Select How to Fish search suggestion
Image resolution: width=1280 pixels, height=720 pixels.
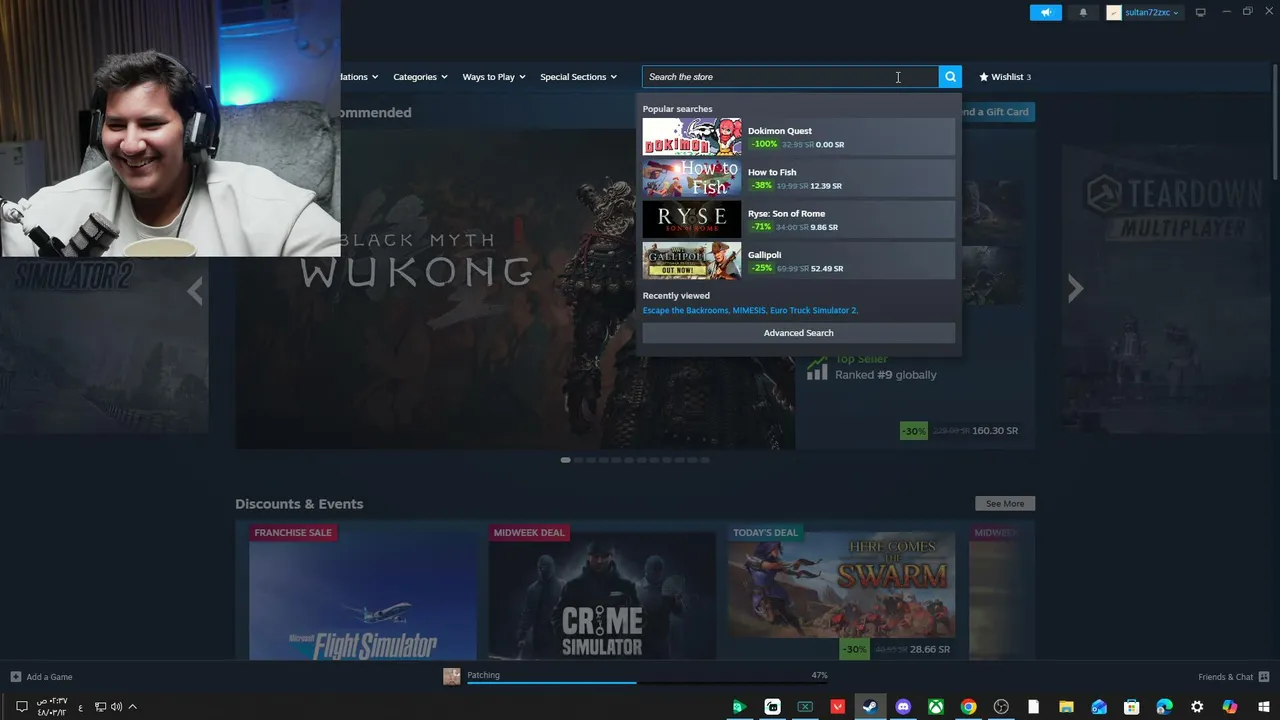tap(798, 178)
